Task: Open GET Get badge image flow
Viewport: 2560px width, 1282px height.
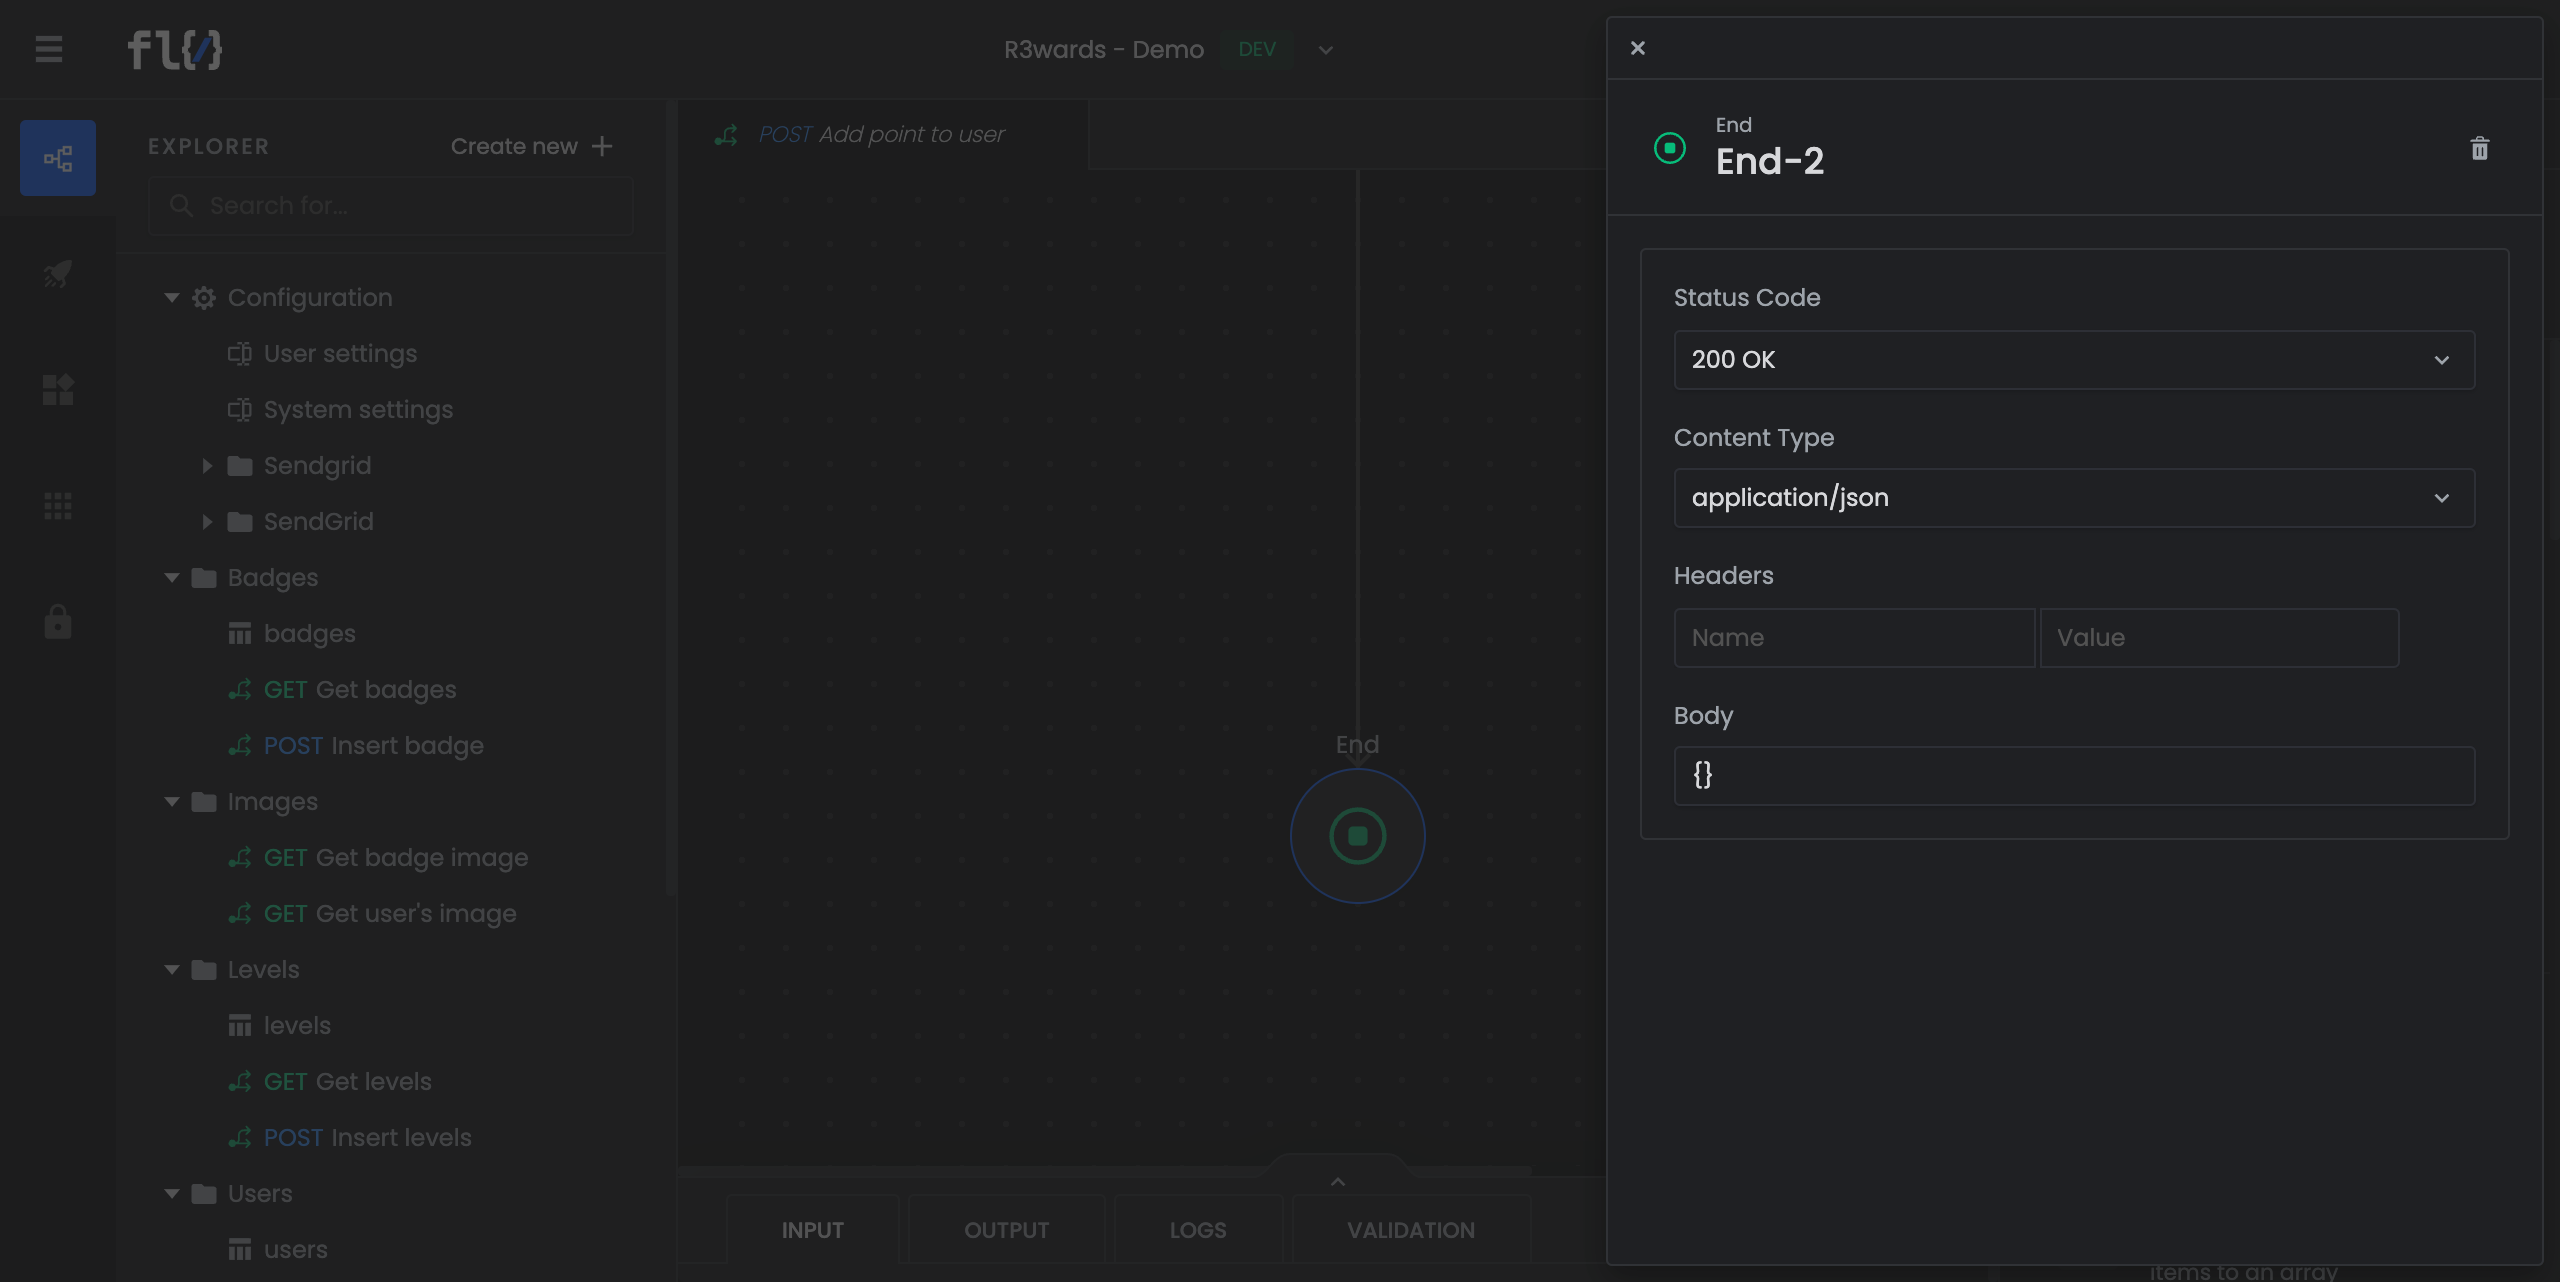Action: coord(396,858)
